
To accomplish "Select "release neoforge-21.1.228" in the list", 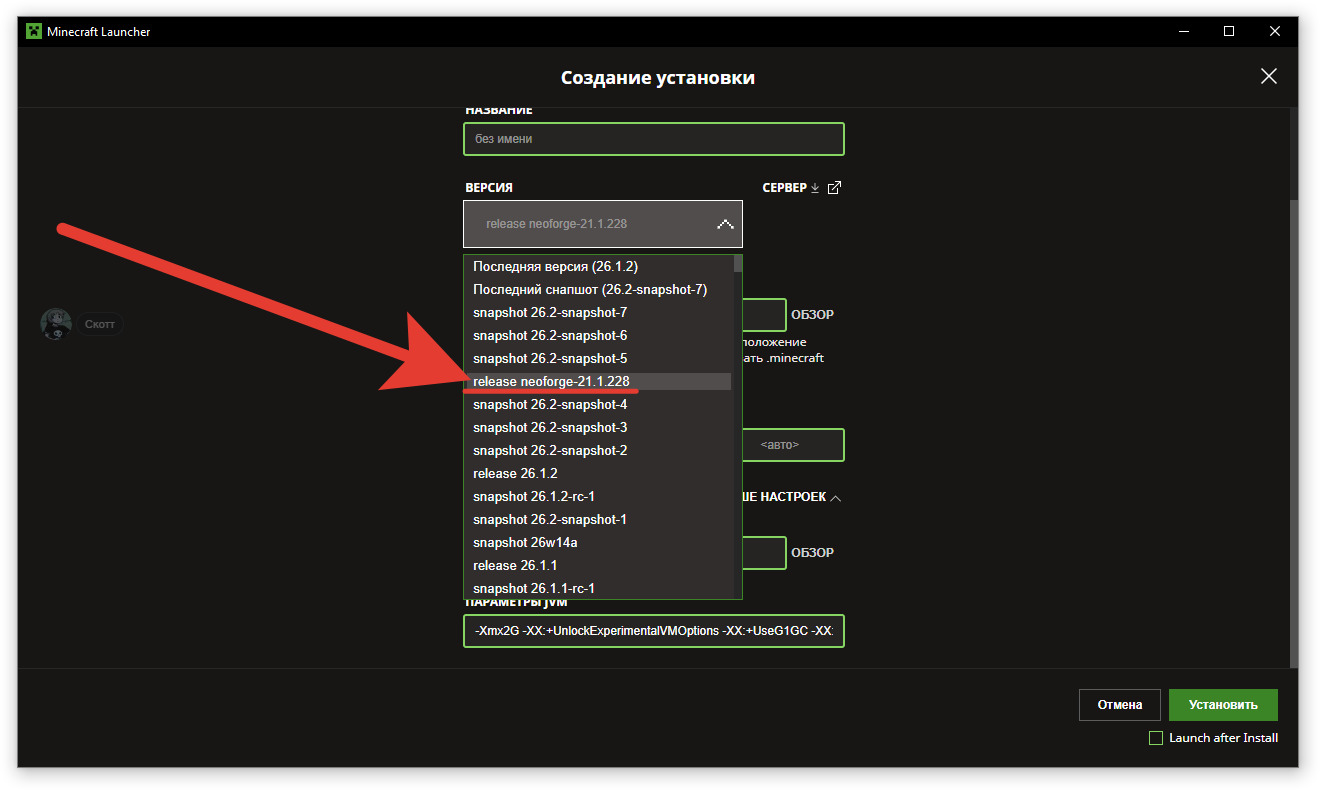I will coord(598,382).
